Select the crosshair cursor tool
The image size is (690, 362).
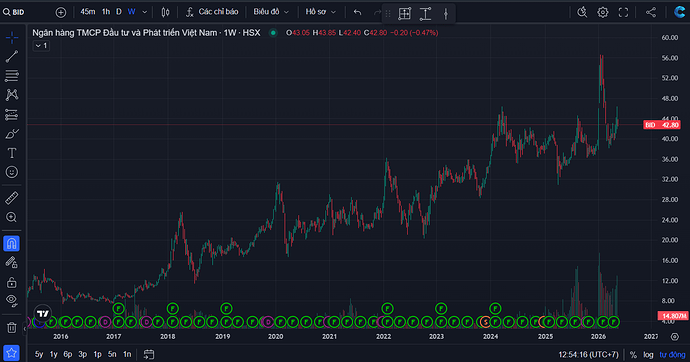click(x=12, y=37)
